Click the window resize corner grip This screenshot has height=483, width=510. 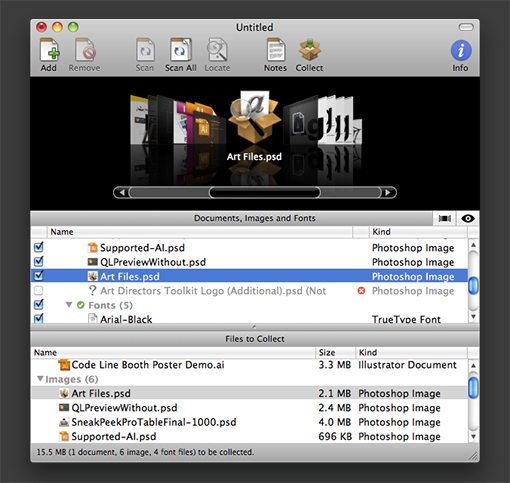473,456
